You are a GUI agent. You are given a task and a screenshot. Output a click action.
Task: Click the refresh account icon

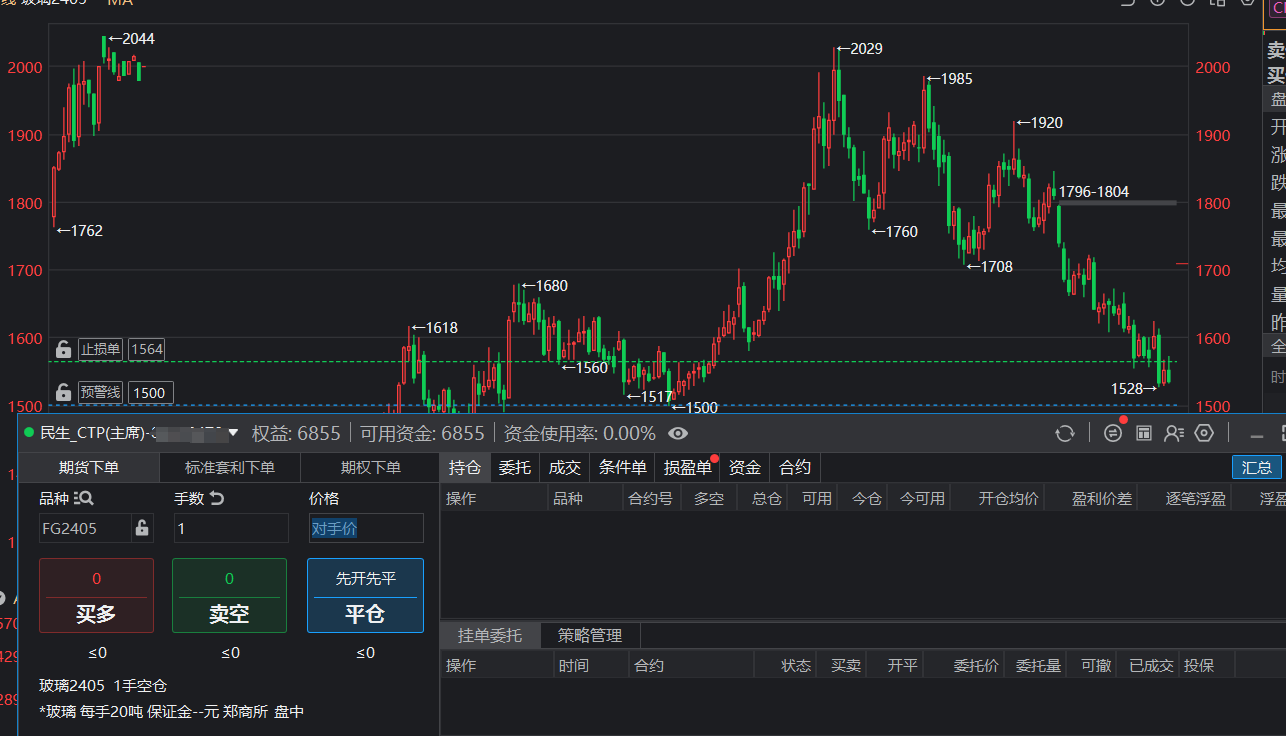pyautogui.click(x=1065, y=433)
